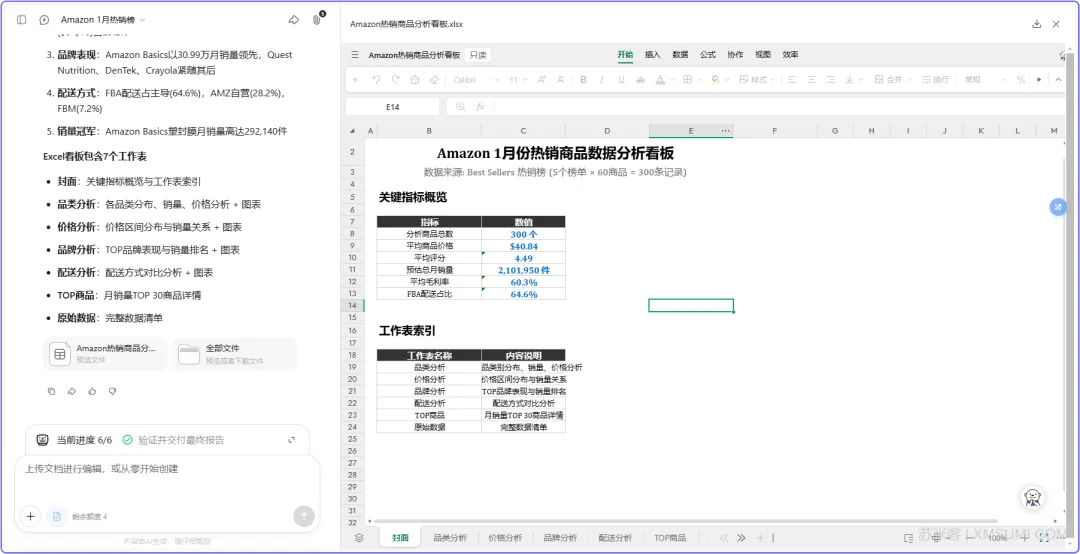Click the 只读 read-only badge
The image size is (1080, 554).
[478, 55]
